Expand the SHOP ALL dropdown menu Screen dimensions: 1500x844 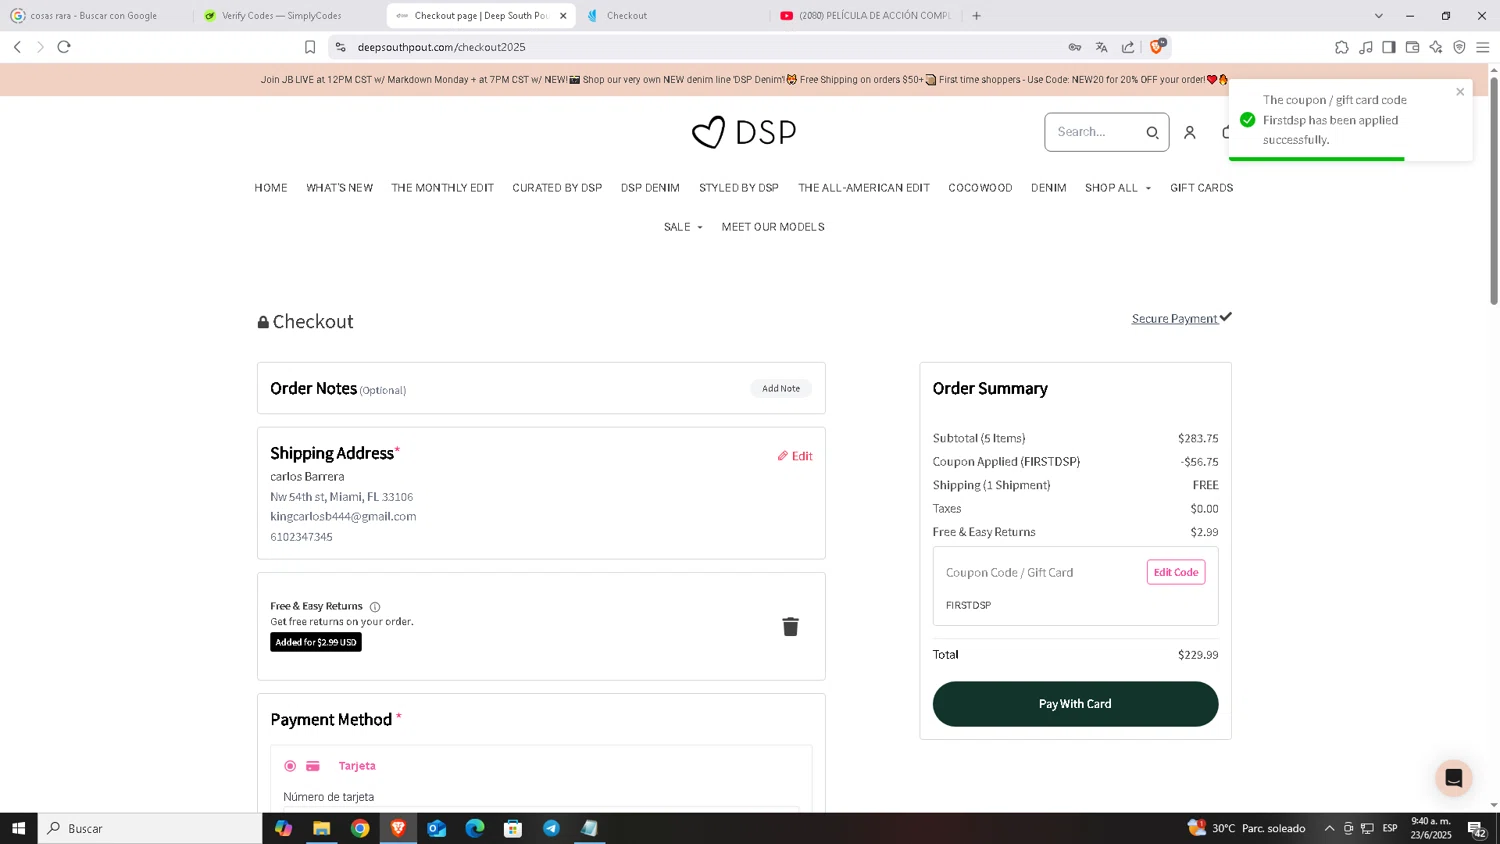coord(1118,188)
